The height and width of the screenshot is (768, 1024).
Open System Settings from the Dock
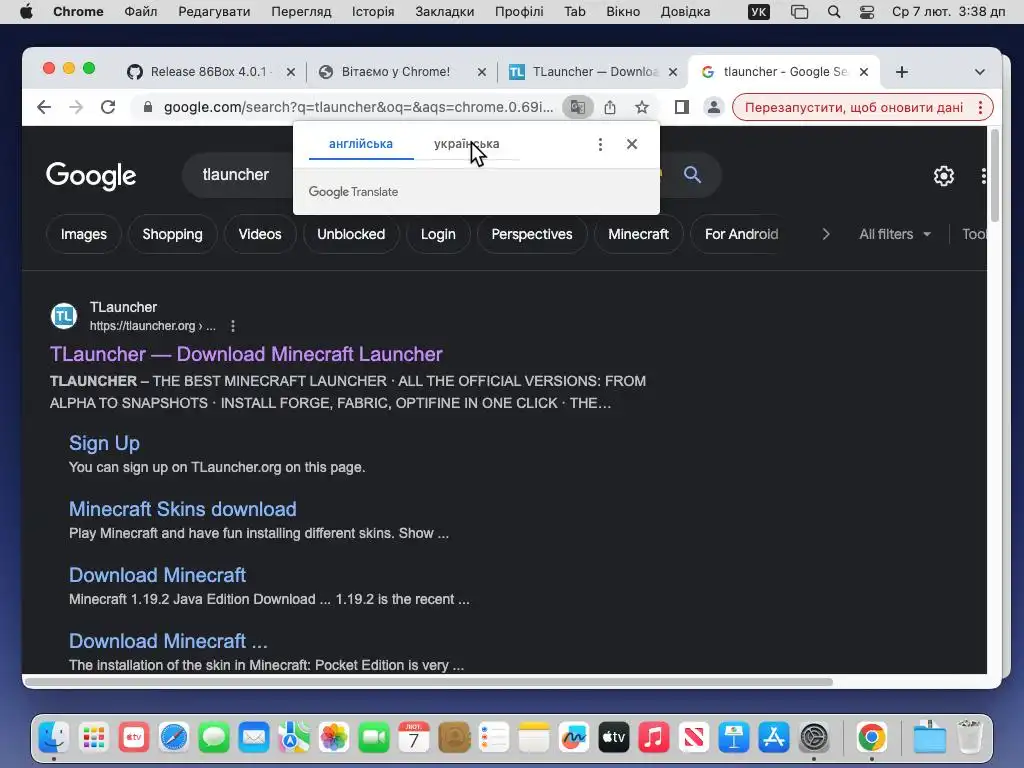point(814,737)
